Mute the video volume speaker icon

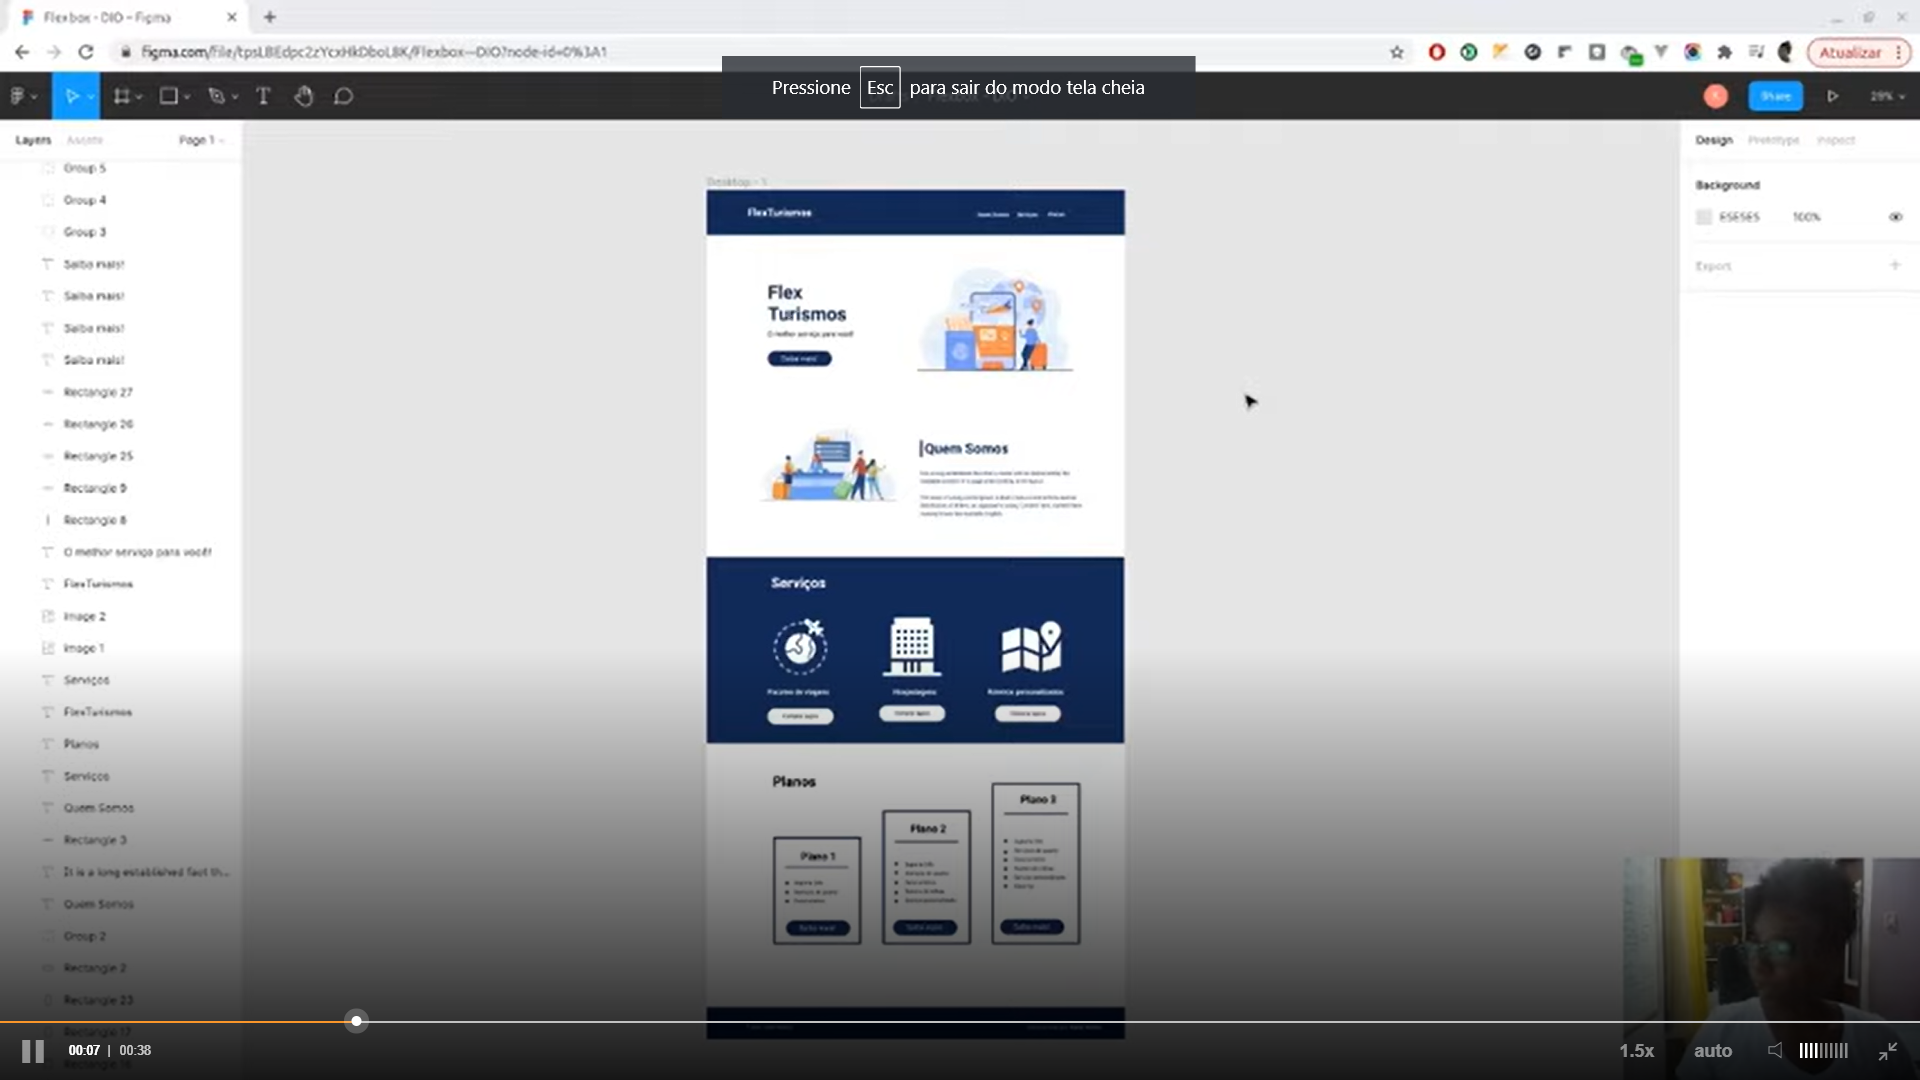pyautogui.click(x=1775, y=1050)
